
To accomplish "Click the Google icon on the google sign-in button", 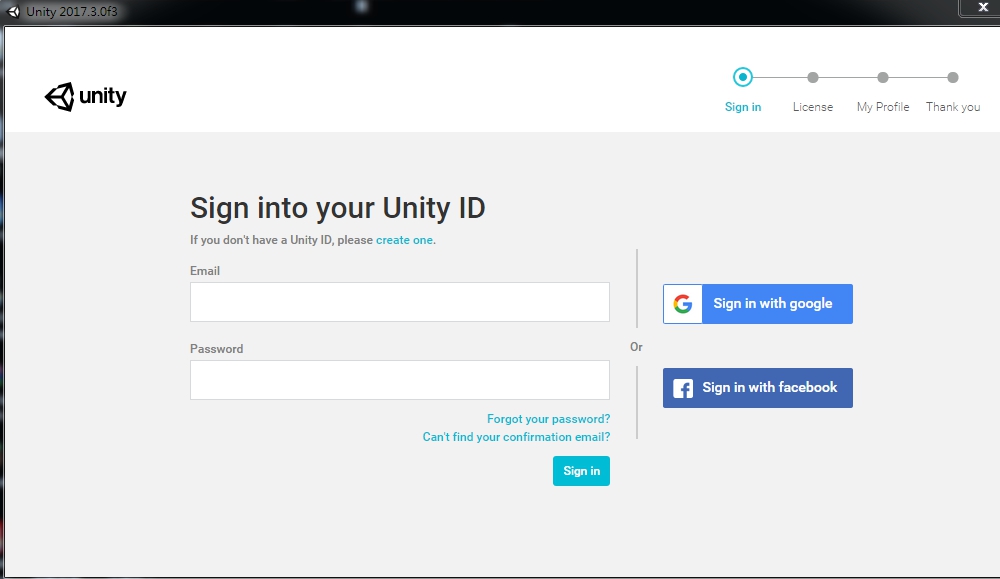I will pos(681,304).
